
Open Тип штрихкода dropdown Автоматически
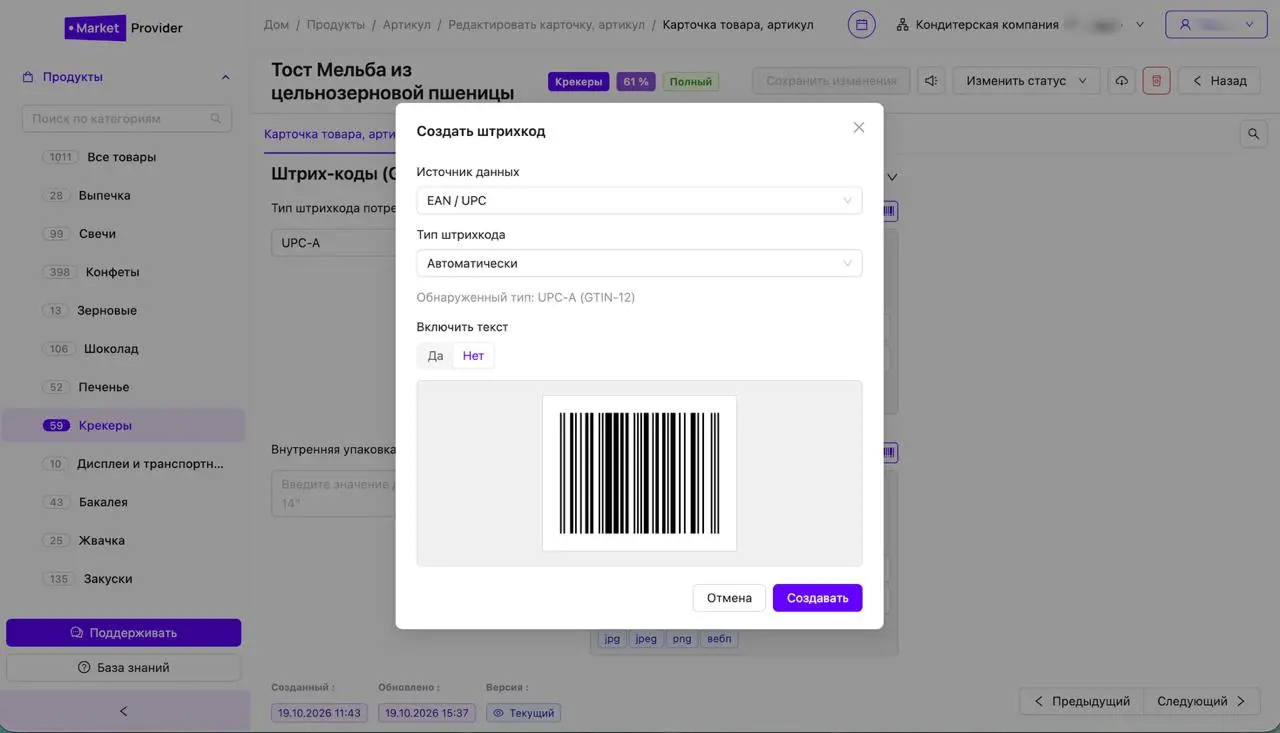pos(639,263)
